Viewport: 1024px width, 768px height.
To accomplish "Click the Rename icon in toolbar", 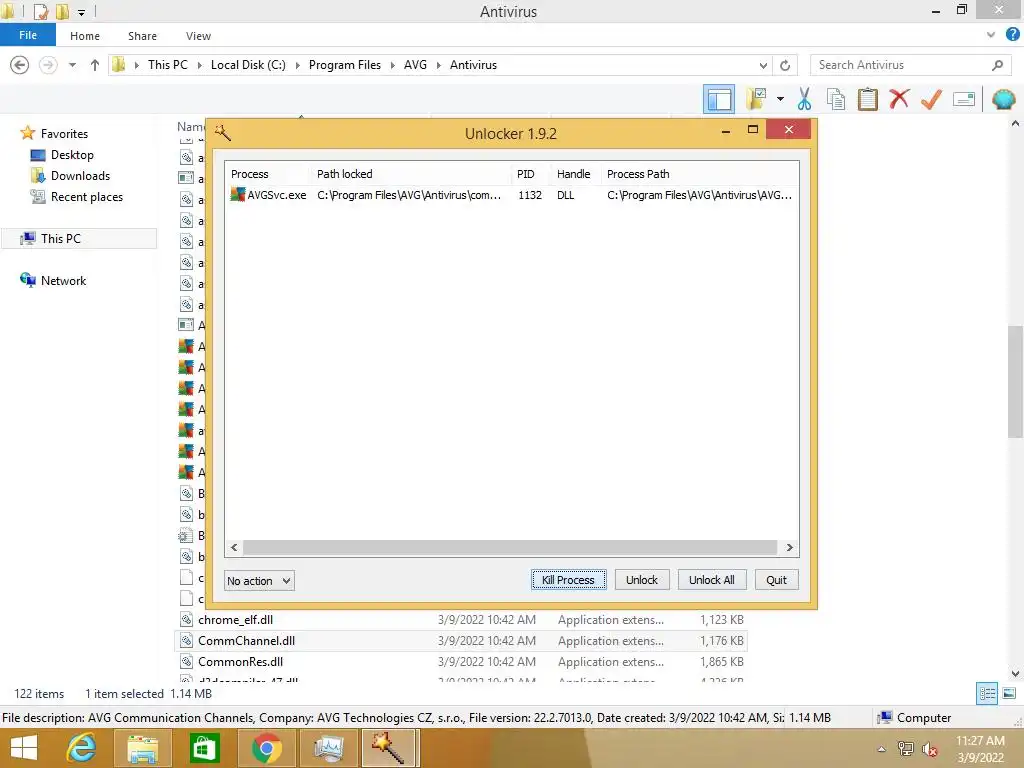I will coord(964,99).
